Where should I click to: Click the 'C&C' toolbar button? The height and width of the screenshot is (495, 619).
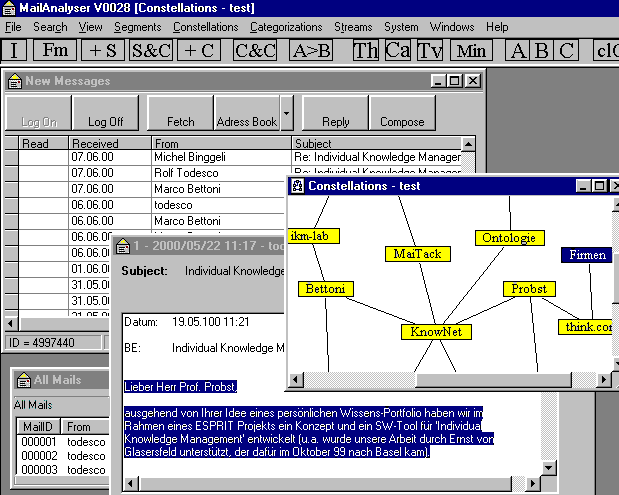254,50
